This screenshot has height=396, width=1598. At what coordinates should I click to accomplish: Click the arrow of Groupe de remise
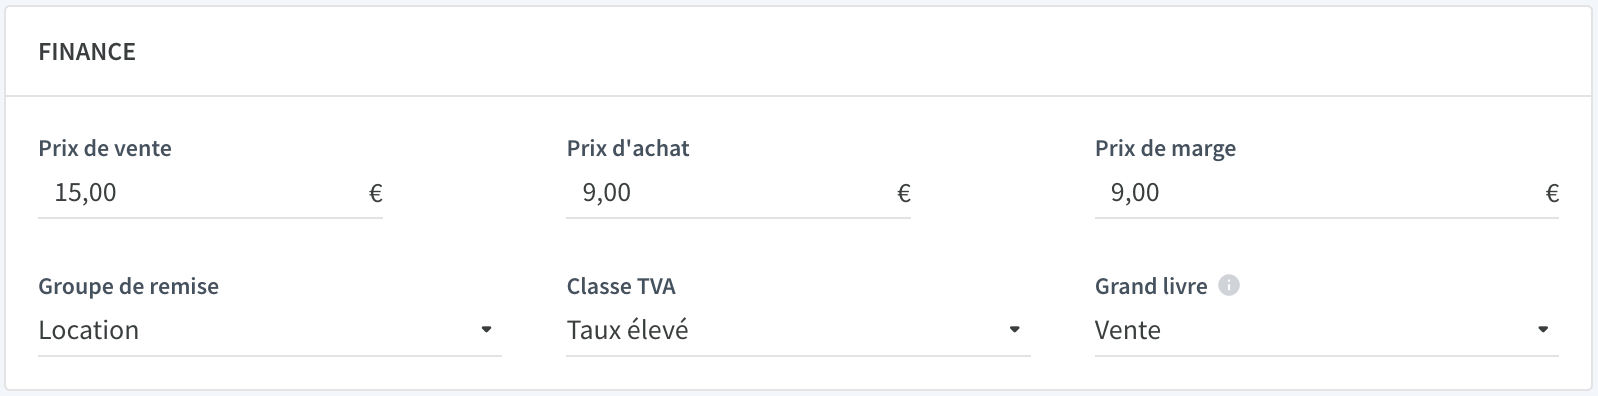pyautogui.click(x=486, y=329)
